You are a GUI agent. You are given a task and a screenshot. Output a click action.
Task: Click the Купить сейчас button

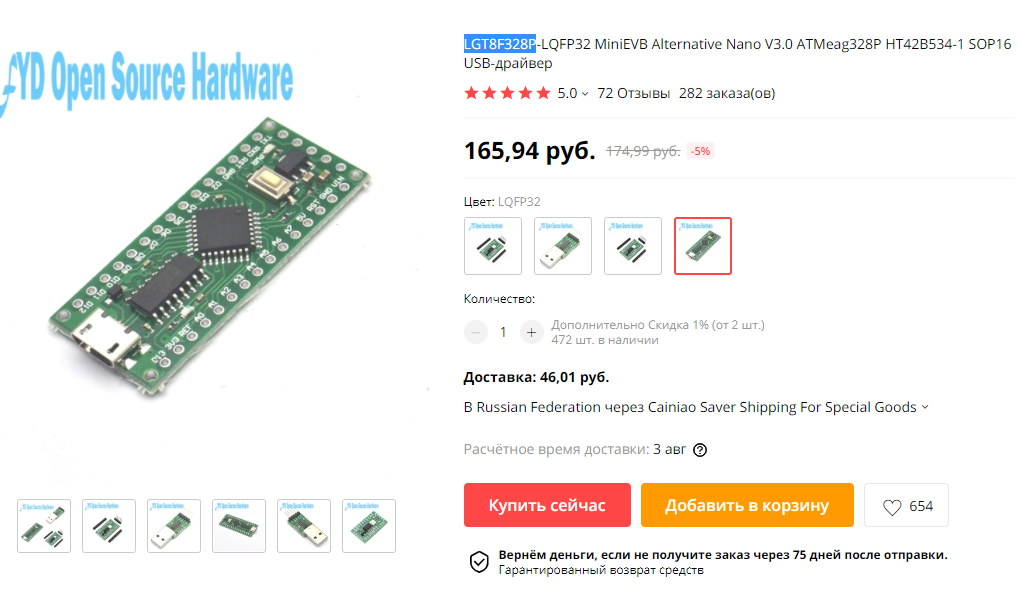click(547, 505)
